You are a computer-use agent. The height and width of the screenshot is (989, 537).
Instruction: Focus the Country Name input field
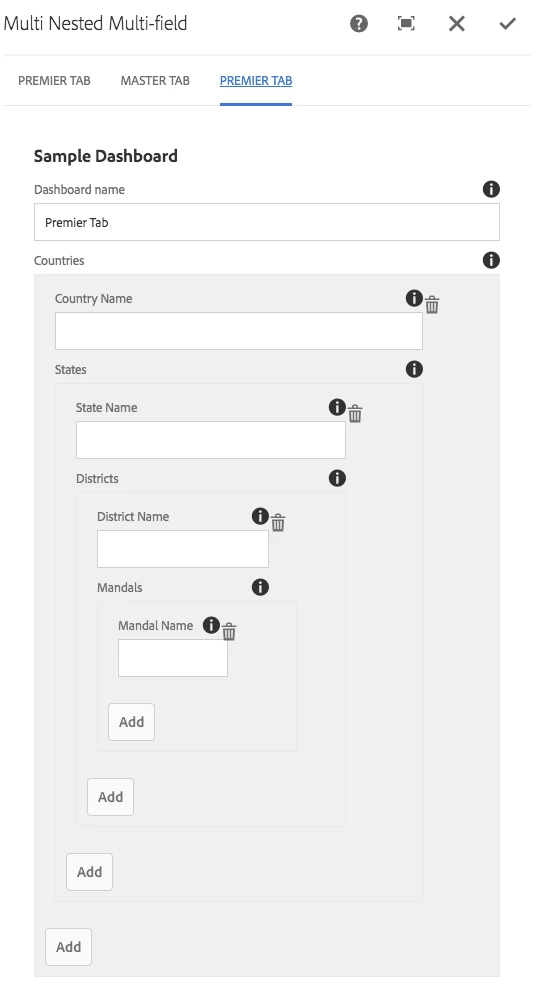point(239,331)
